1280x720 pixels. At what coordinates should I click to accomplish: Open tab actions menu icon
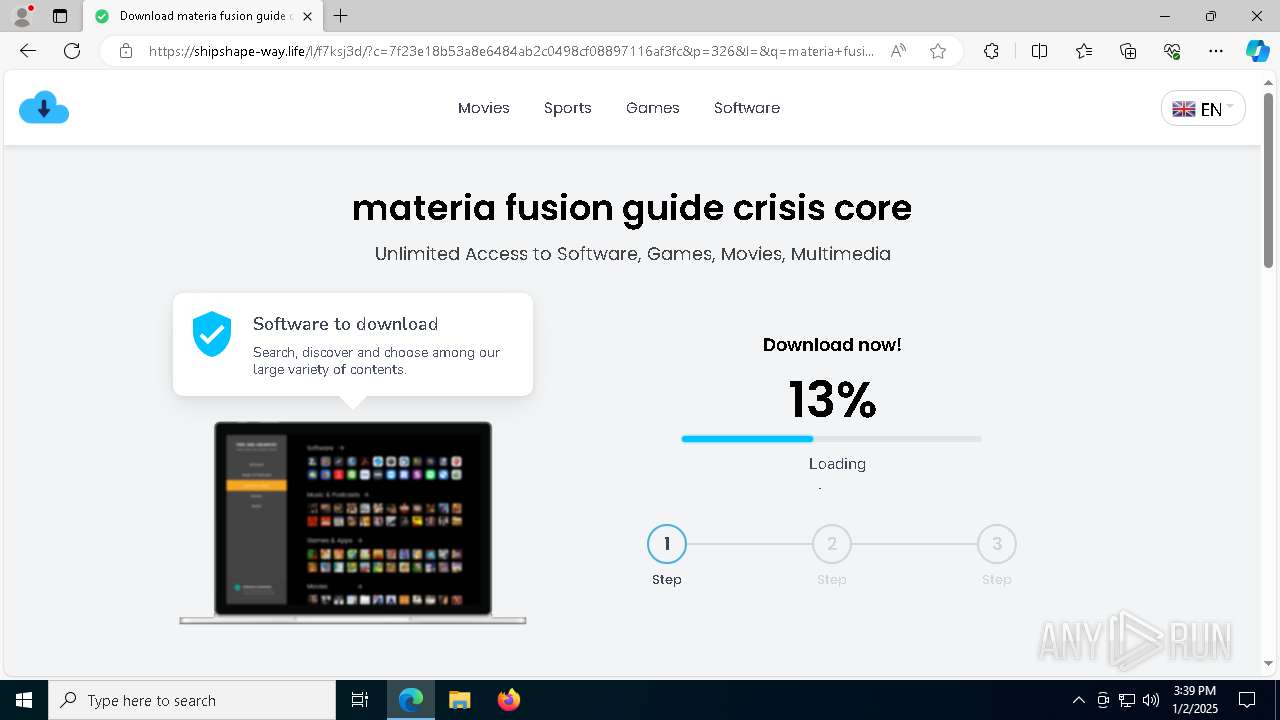[x=60, y=16]
